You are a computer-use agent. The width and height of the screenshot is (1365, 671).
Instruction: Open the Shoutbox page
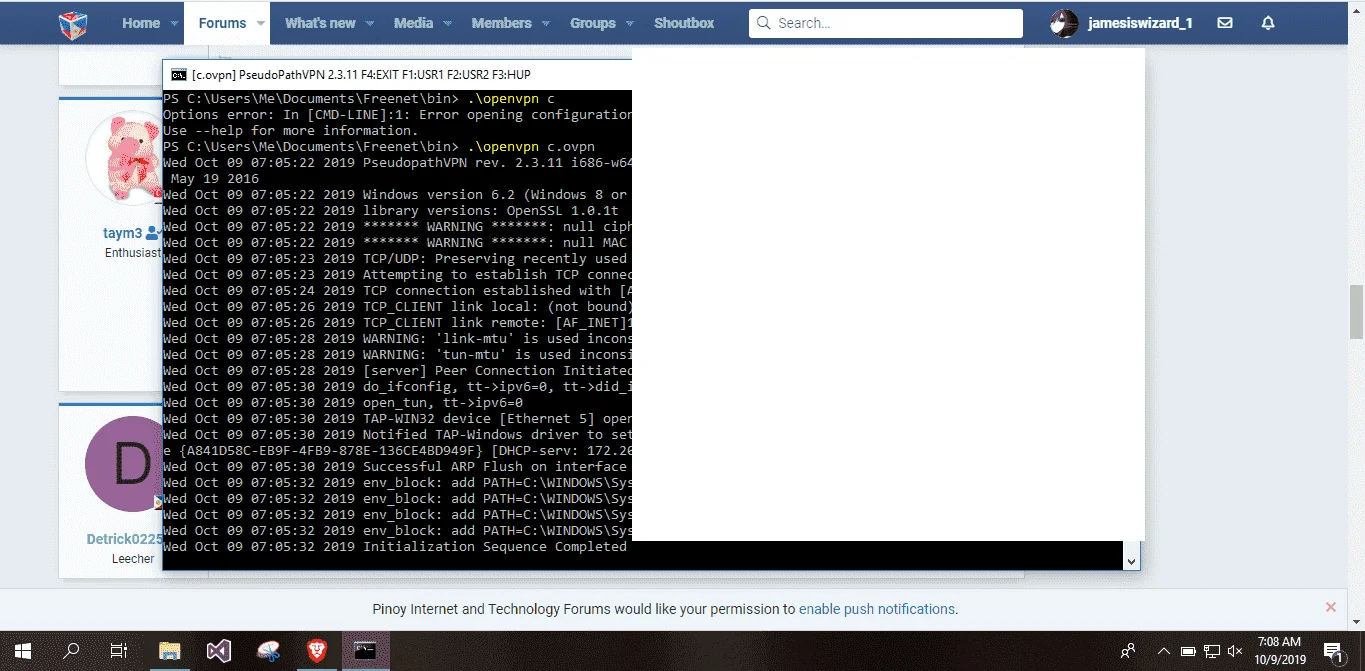tap(684, 23)
